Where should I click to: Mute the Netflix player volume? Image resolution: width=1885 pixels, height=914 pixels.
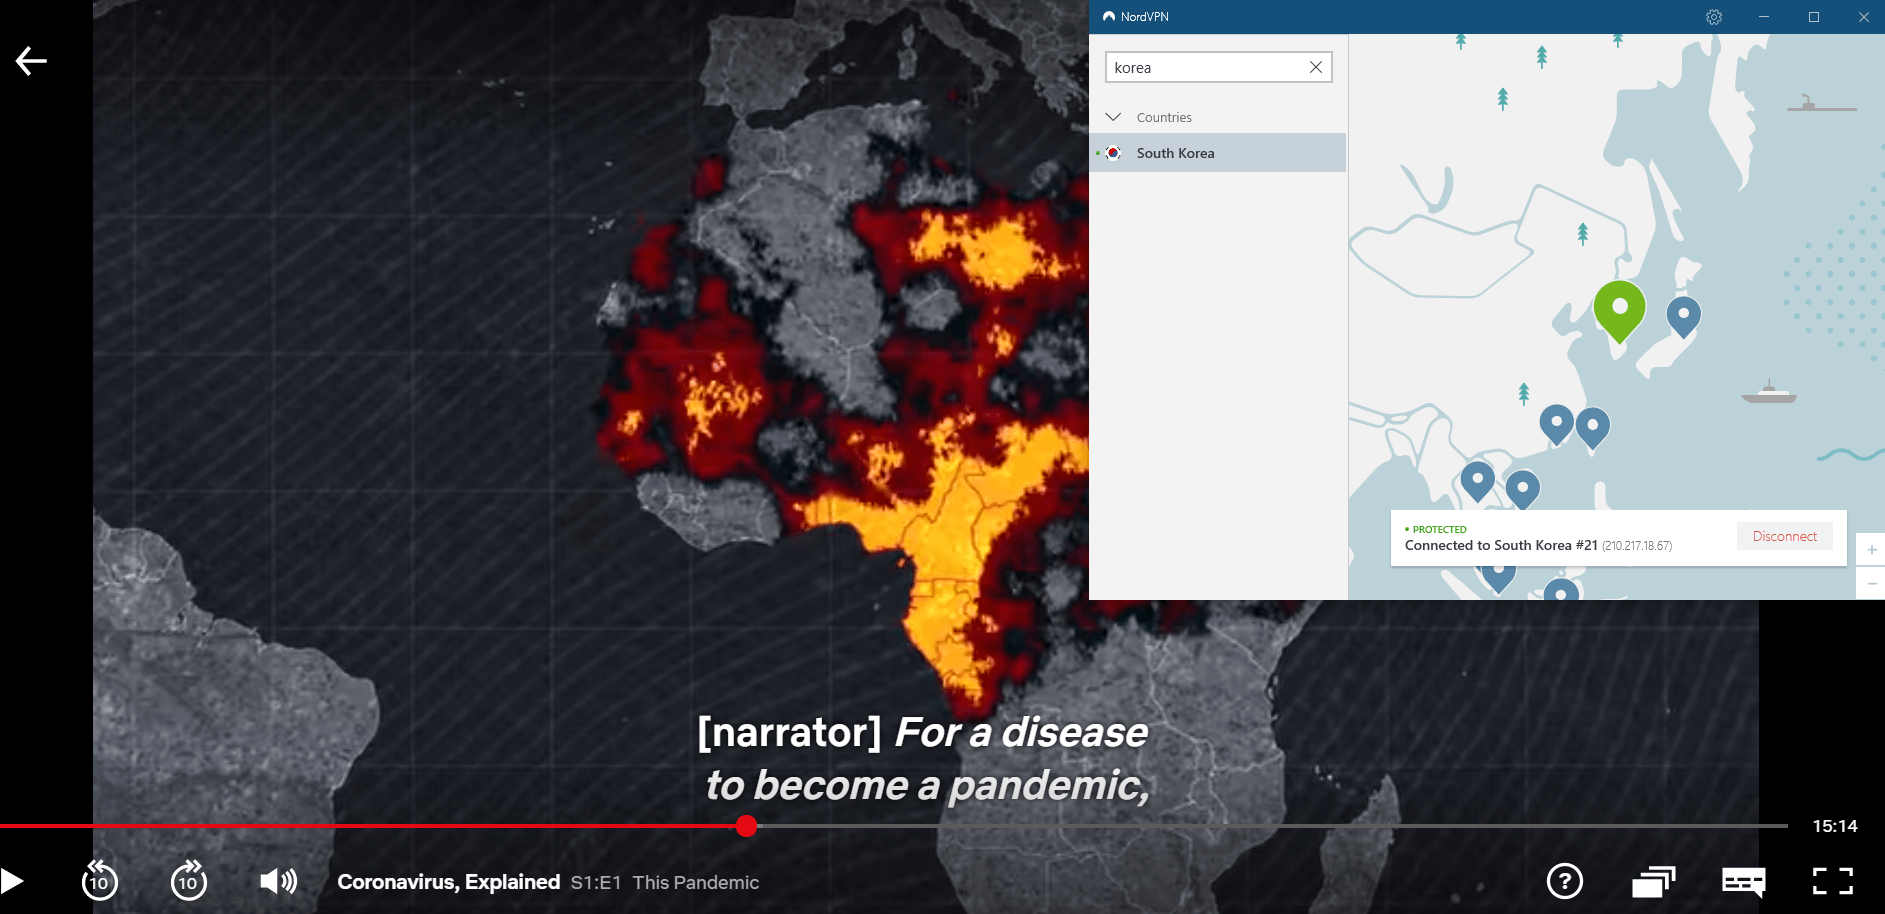click(x=278, y=881)
